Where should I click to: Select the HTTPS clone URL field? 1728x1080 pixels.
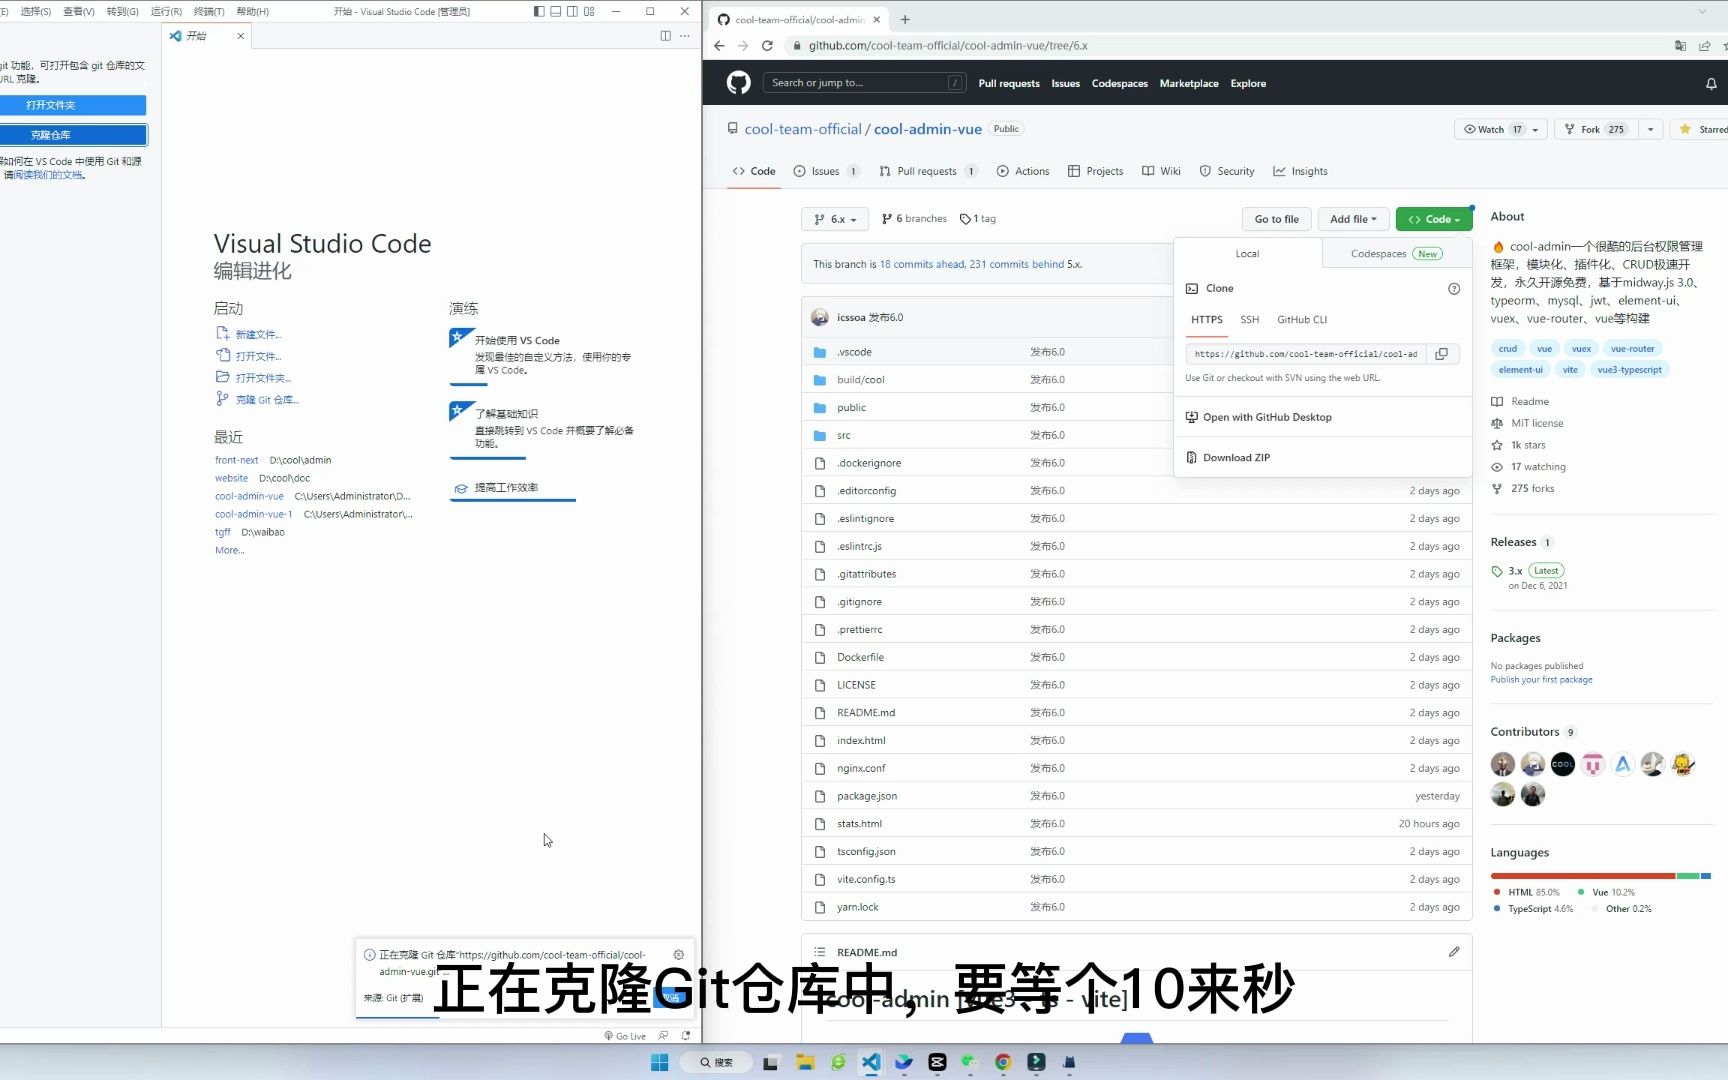coord(1305,354)
